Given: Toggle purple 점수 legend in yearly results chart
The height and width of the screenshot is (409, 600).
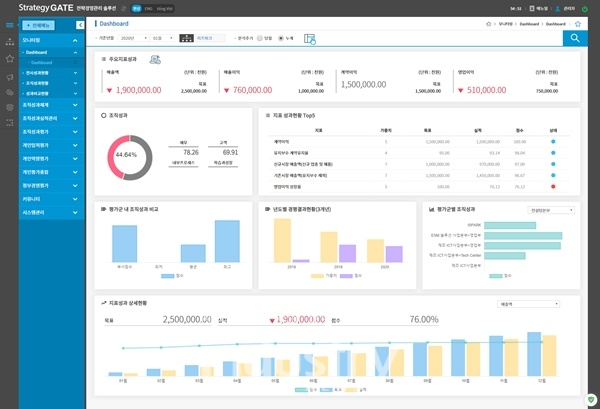Looking at the screenshot, I should pyautogui.click(x=351, y=276).
